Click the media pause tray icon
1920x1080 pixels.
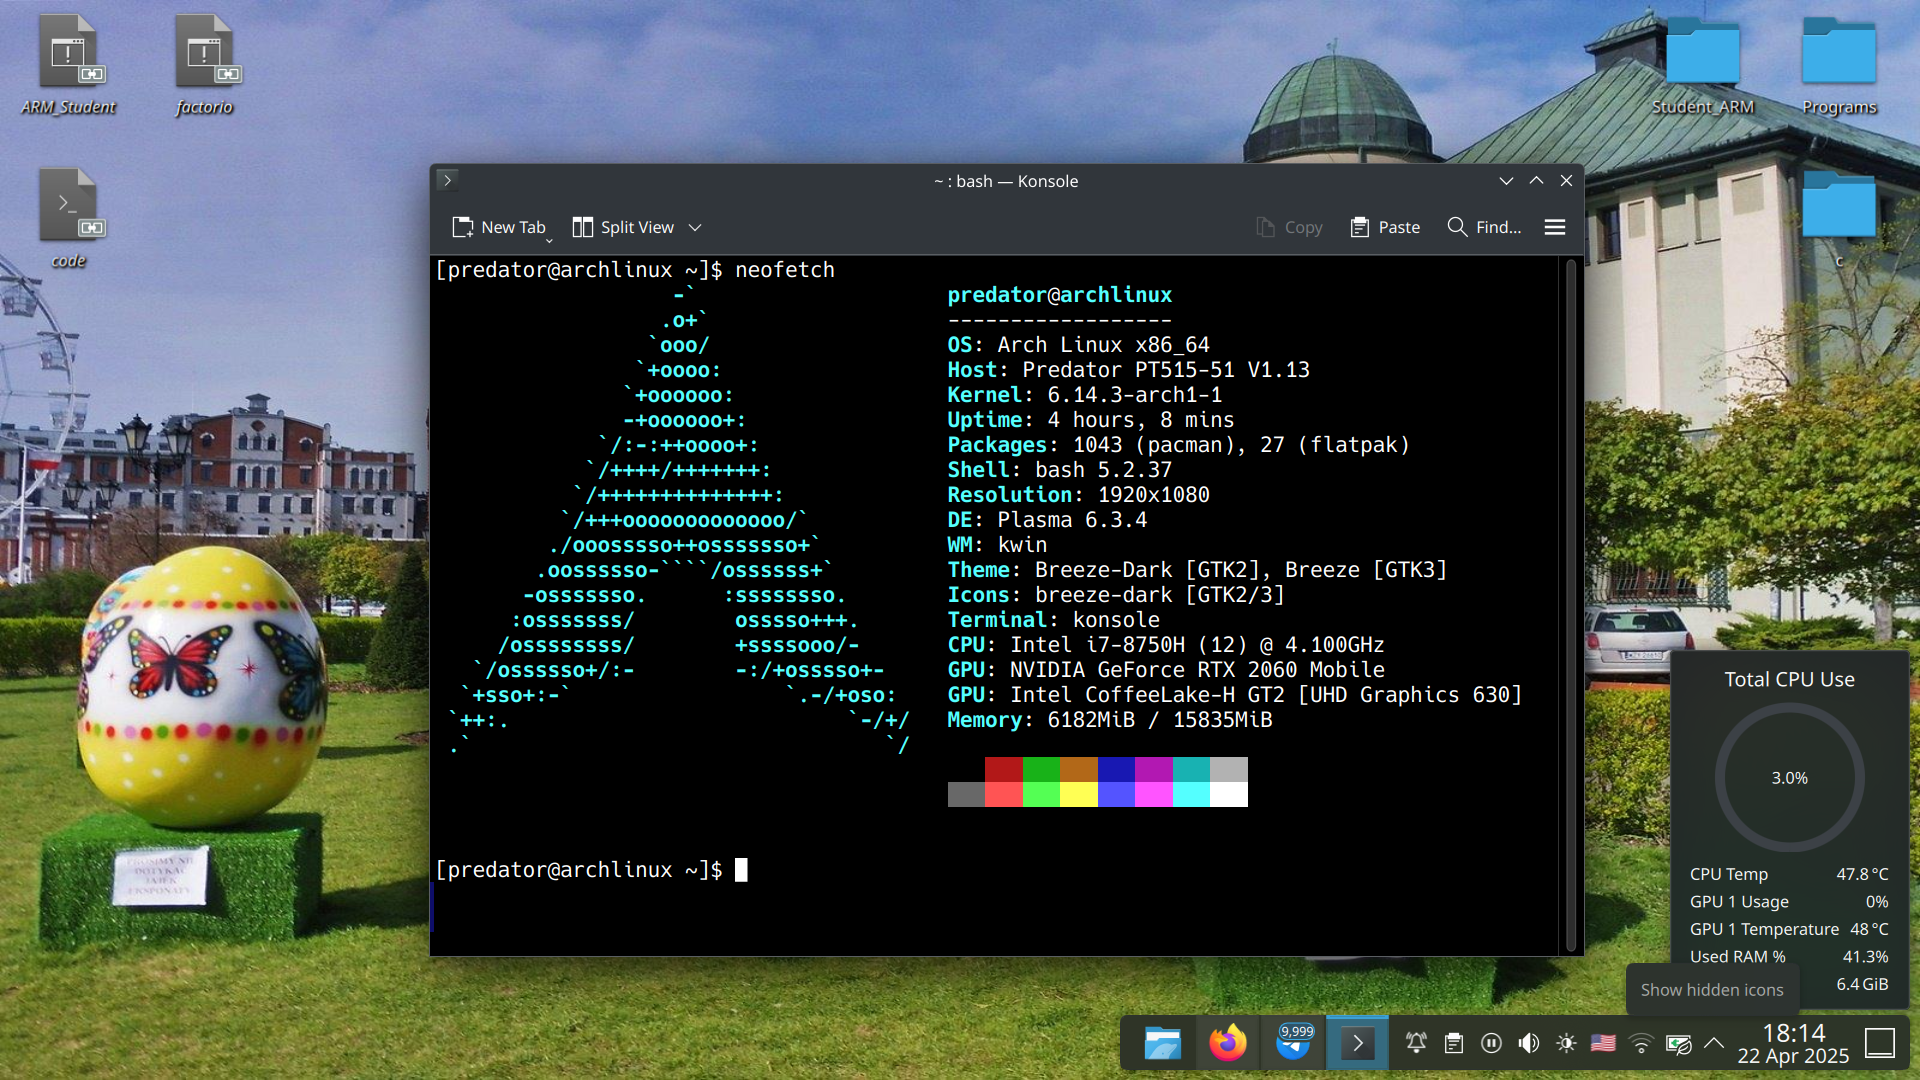1491,1043
